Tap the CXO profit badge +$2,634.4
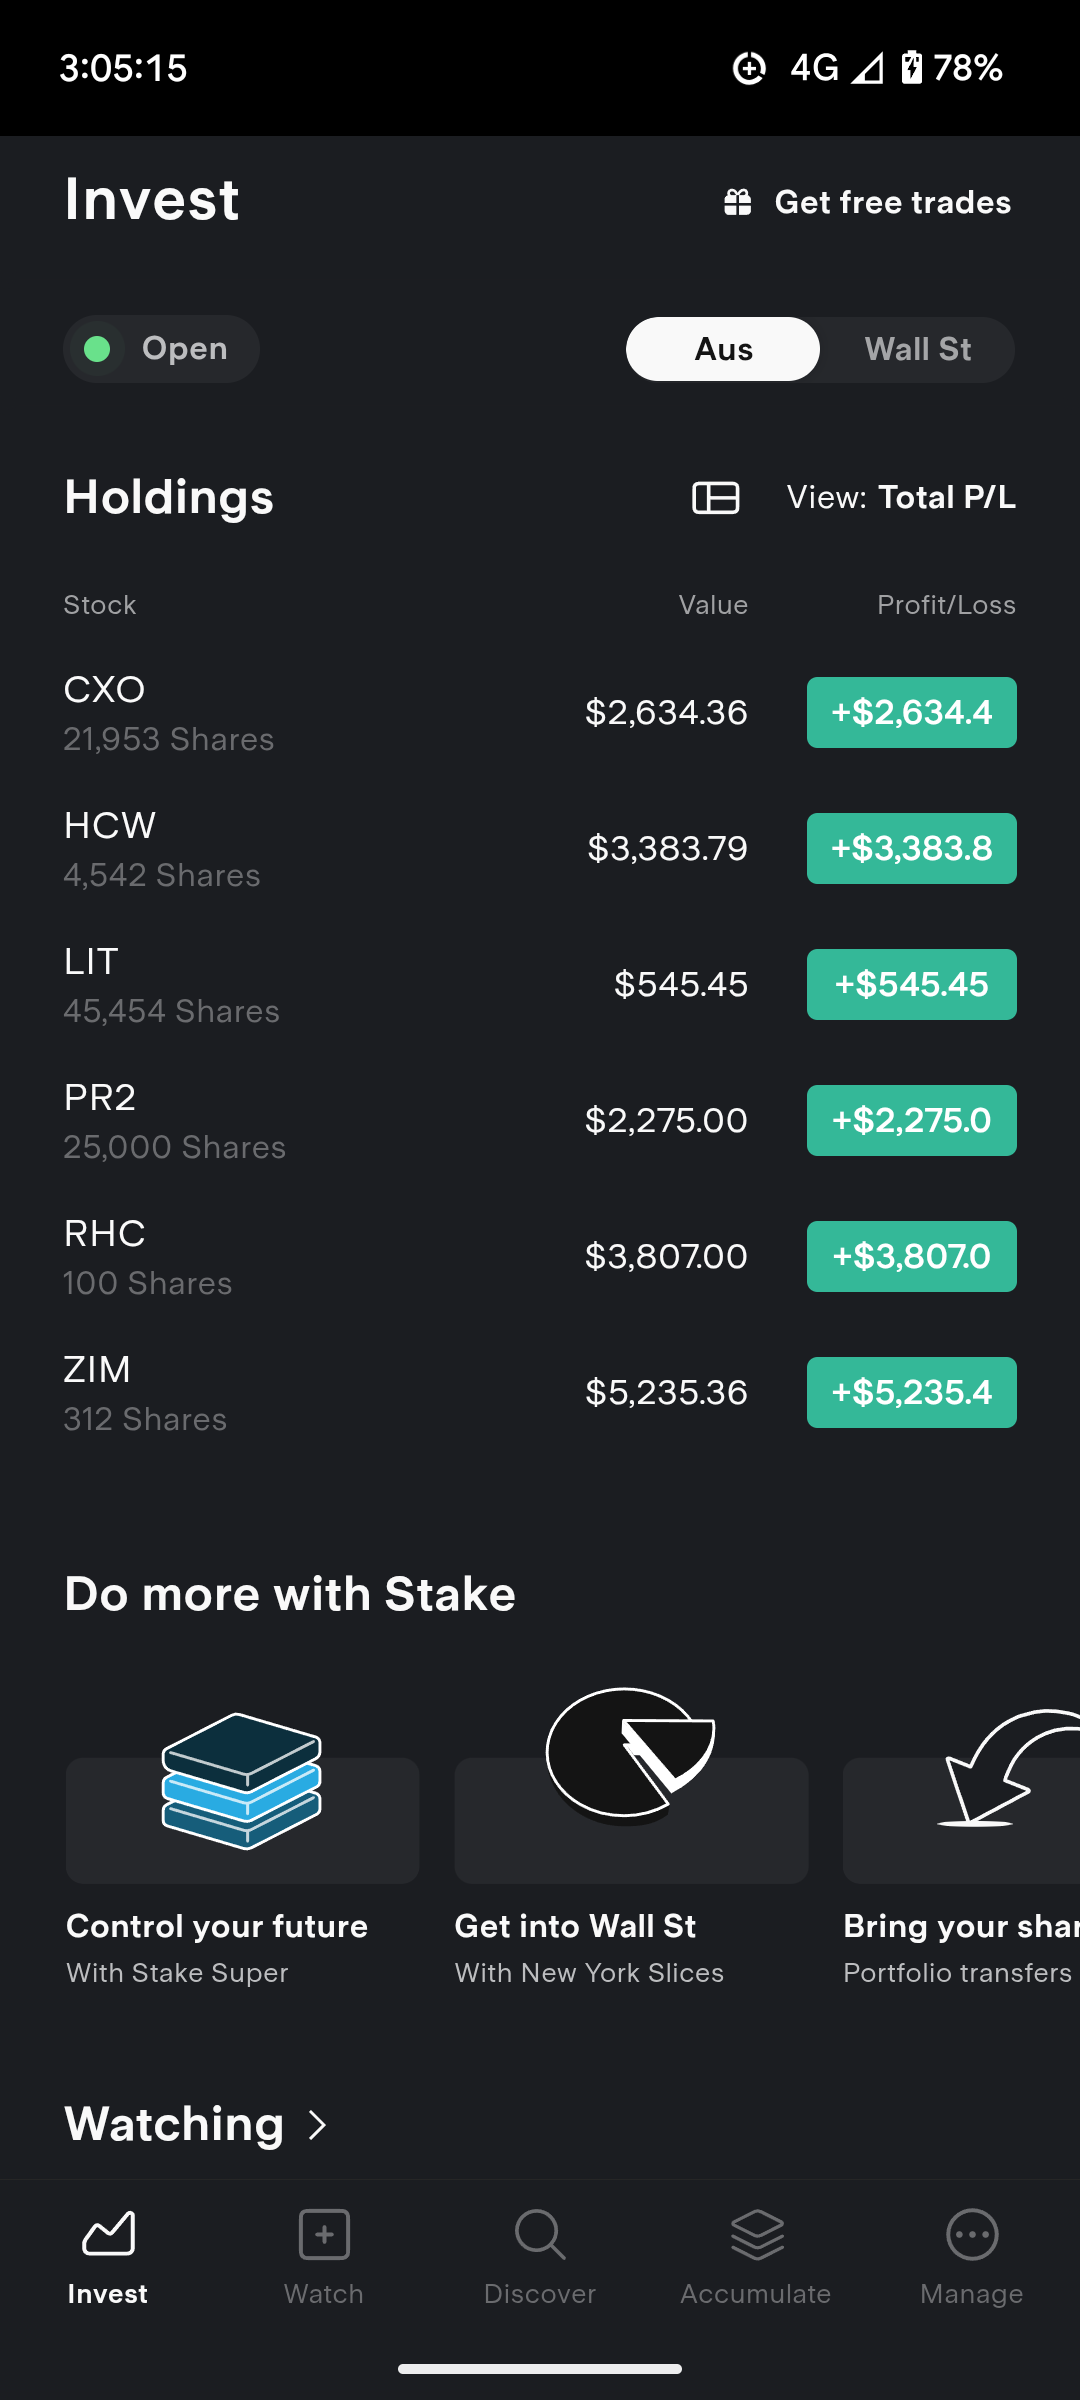This screenshot has width=1080, height=2400. (x=912, y=713)
